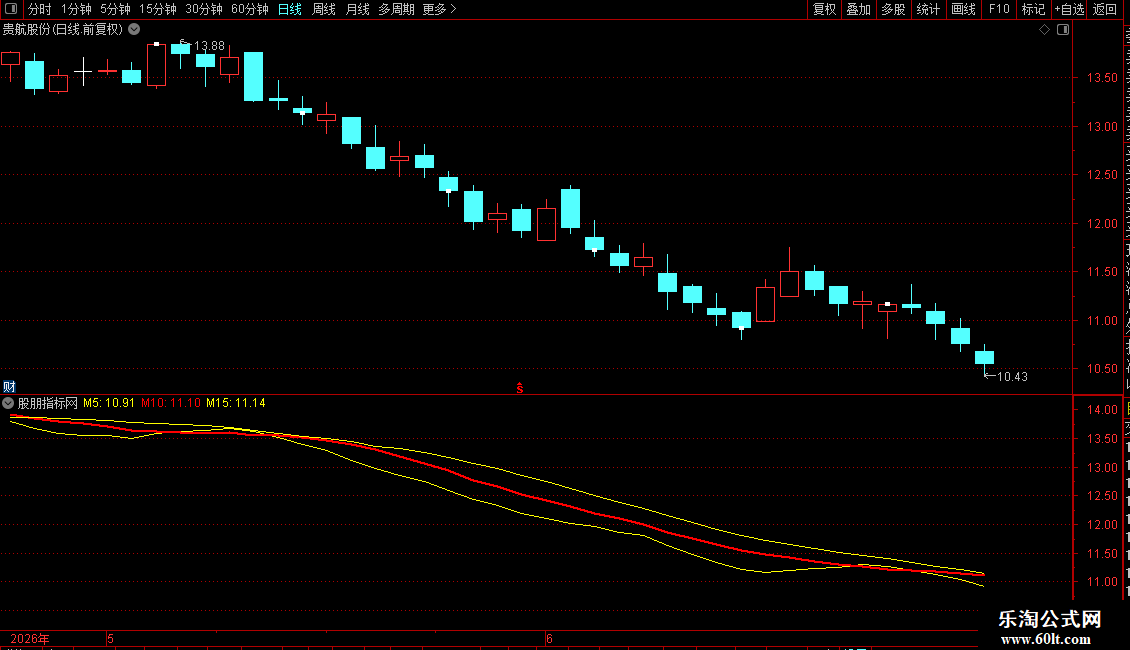Click the 股朋指标网 indicator name
The width and height of the screenshot is (1130, 650).
coord(48,403)
